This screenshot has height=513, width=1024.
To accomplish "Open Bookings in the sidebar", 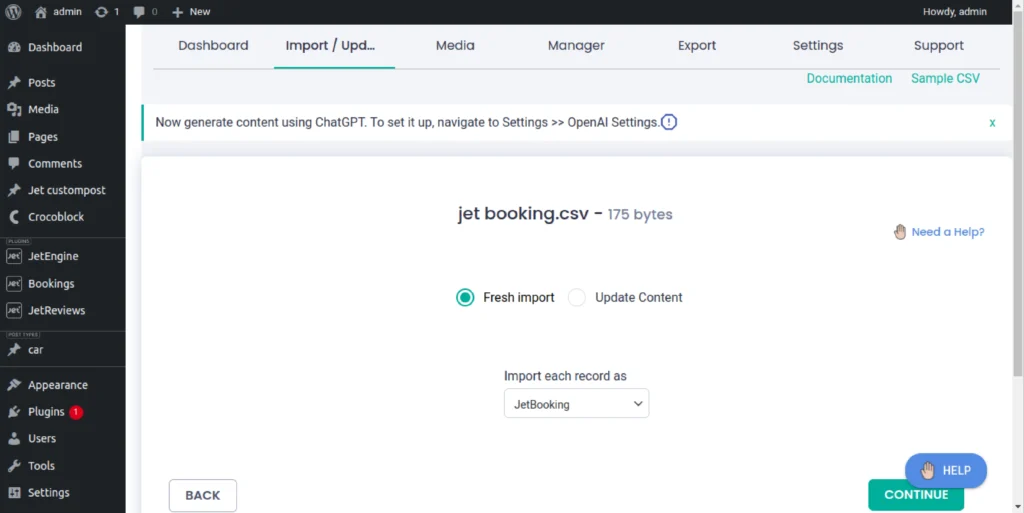I will pos(51,284).
